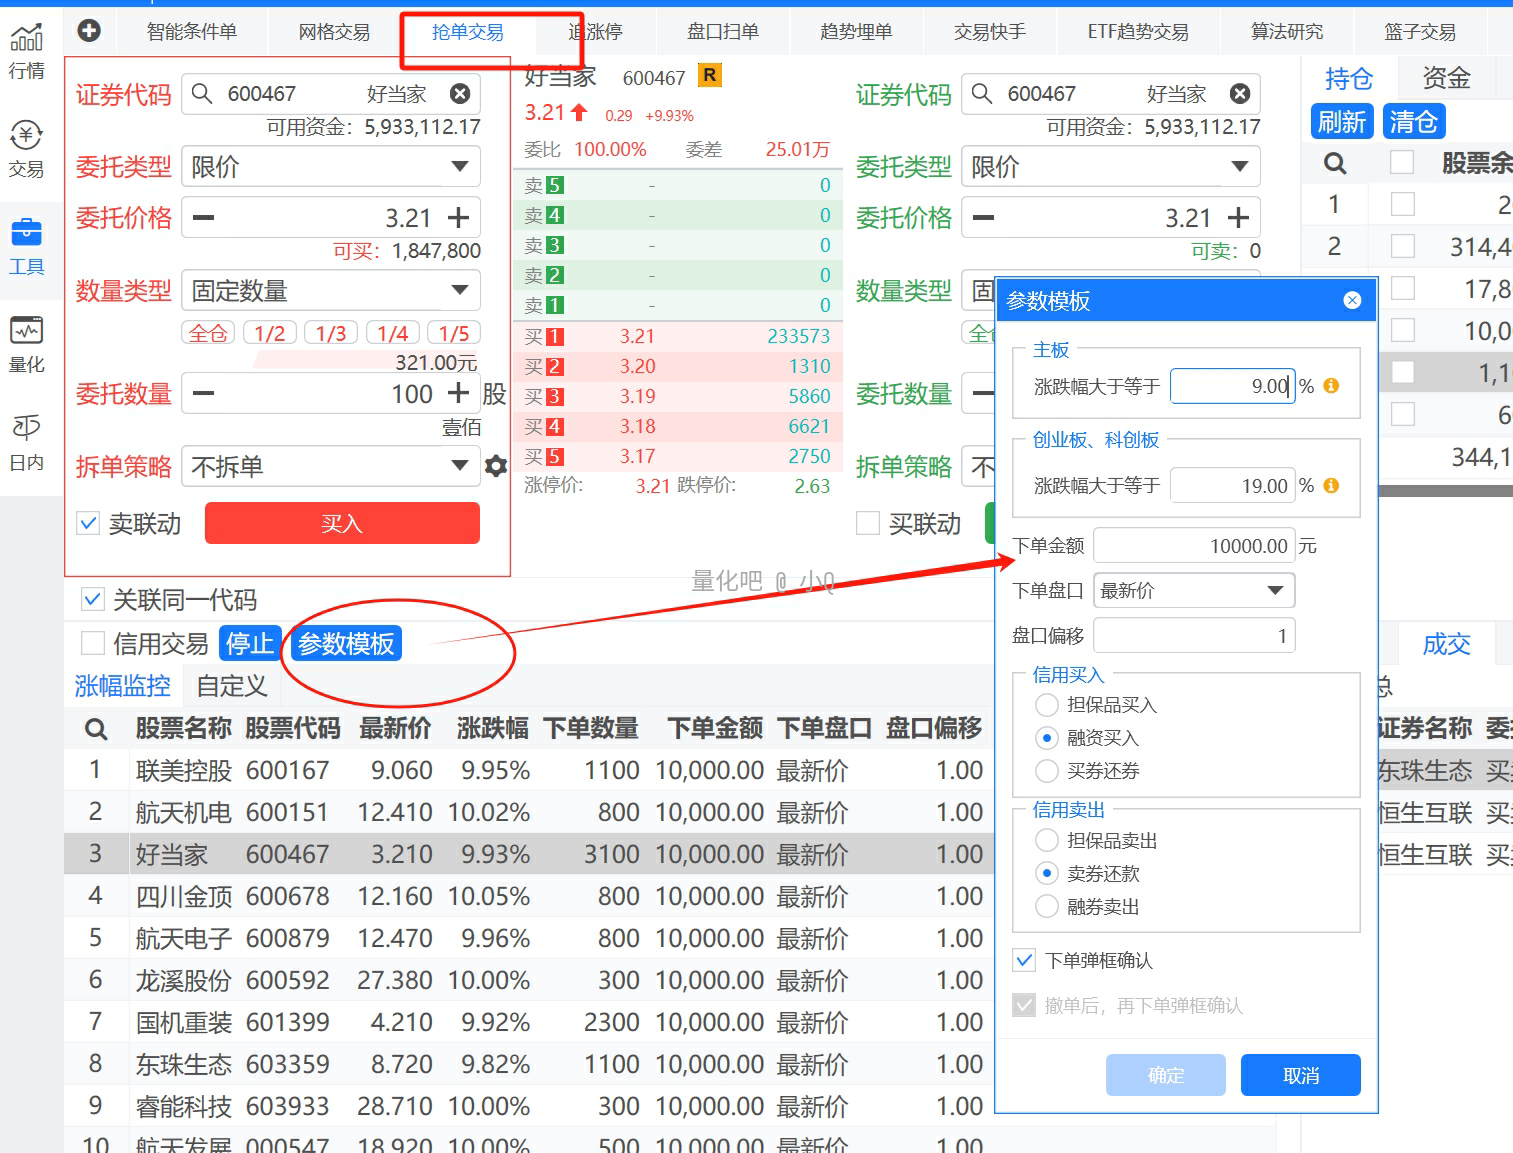Open the 行情 market sidebar icon
Viewport: 1513px width, 1153px height.
[x=27, y=50]
